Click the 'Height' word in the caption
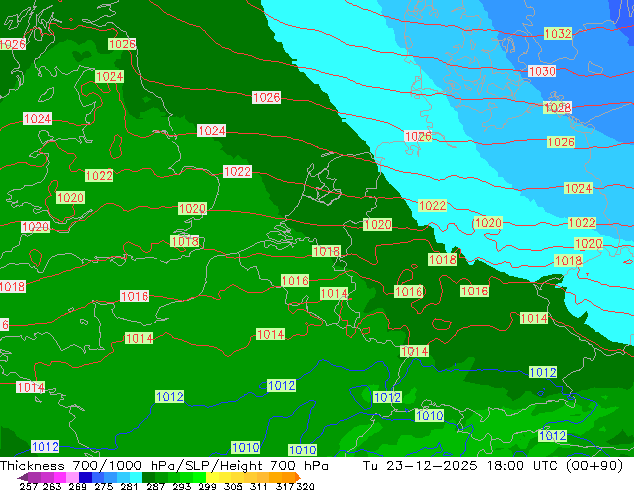 click(x=241, y=466)
